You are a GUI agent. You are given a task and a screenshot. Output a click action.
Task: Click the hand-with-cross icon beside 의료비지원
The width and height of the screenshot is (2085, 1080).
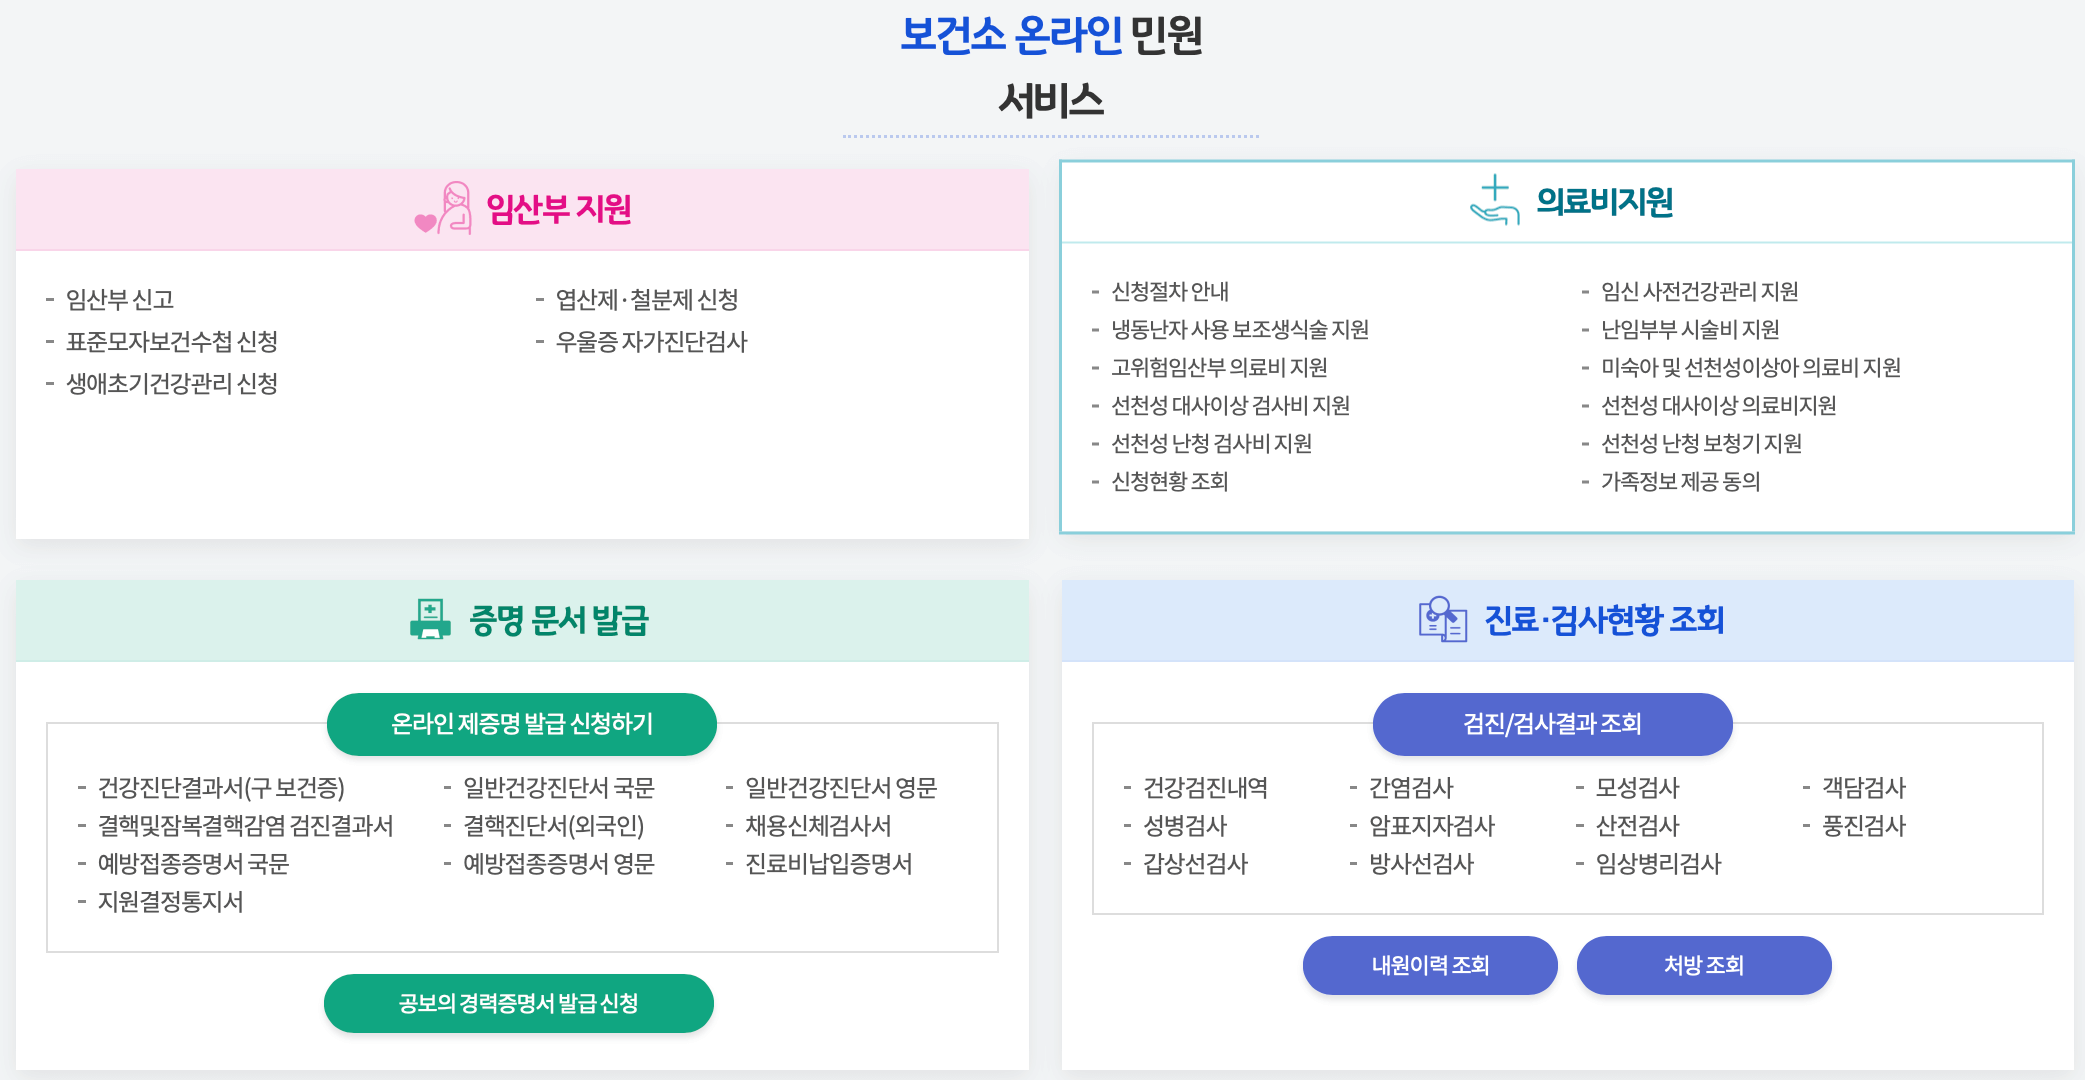(1492, 205)
